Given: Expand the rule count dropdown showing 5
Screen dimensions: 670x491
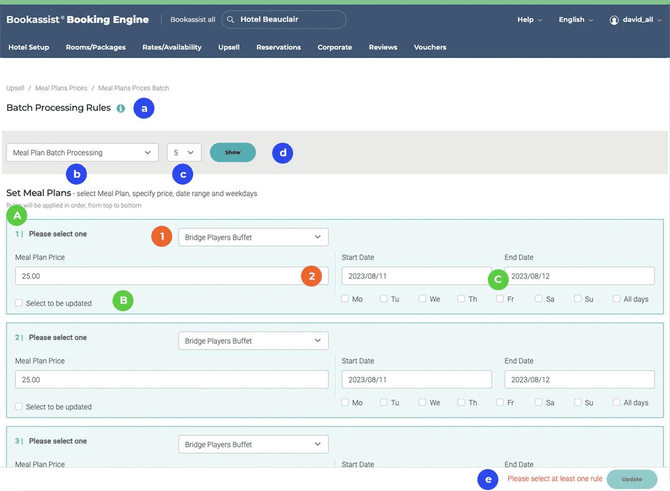Looking at the screenshot, I should pos(184,153).
